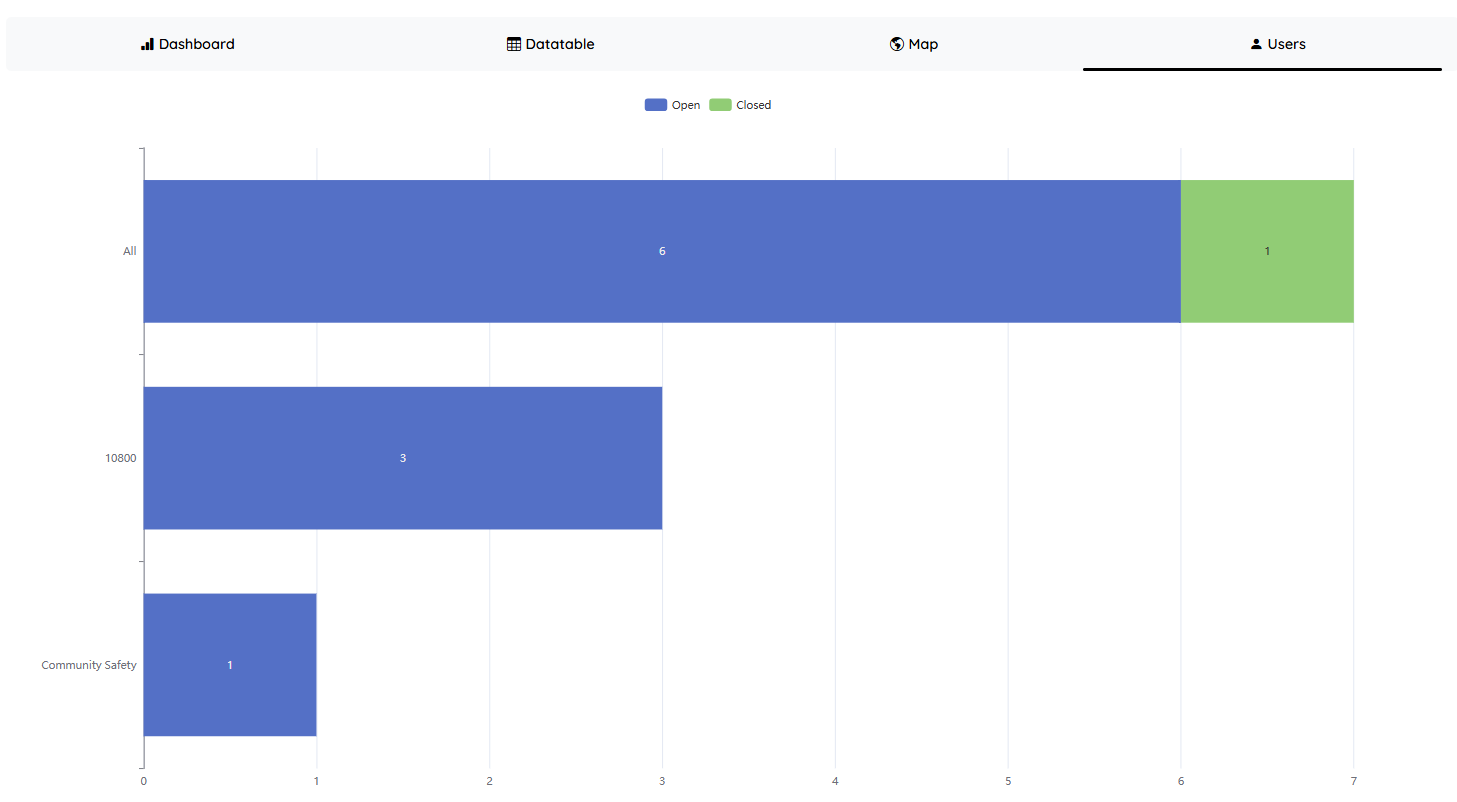The image size is (1457, 802).
Task: Click the x-axis value '2'
Action: tap(490, 781)
